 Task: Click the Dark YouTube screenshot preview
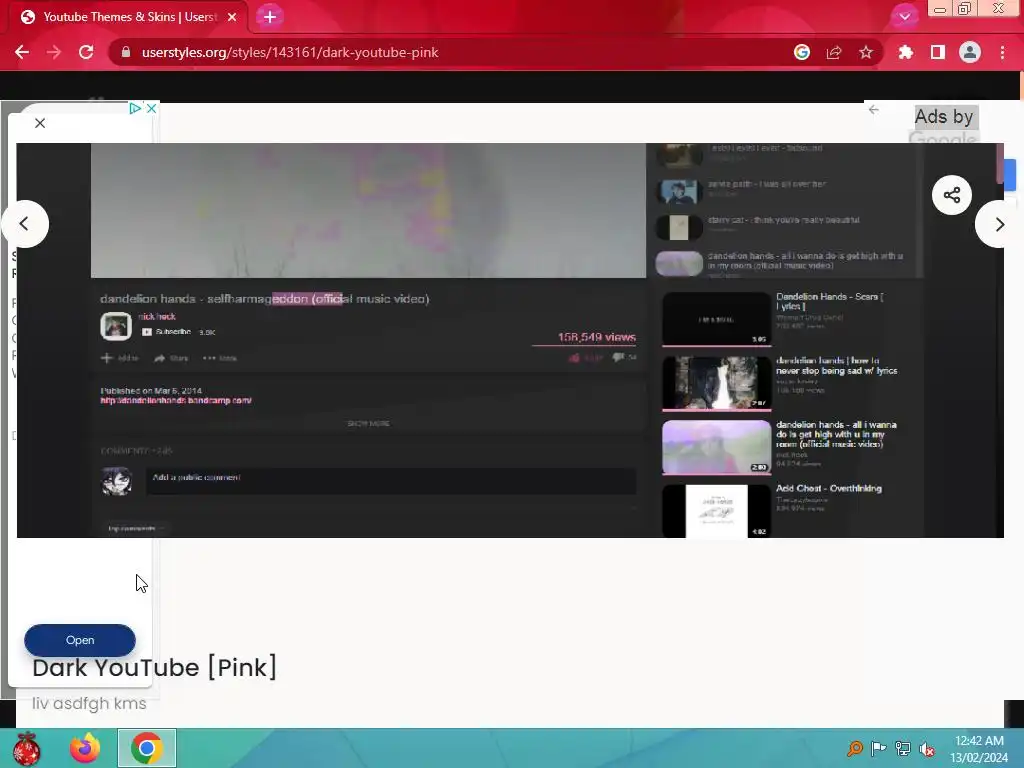coord(510,340)
